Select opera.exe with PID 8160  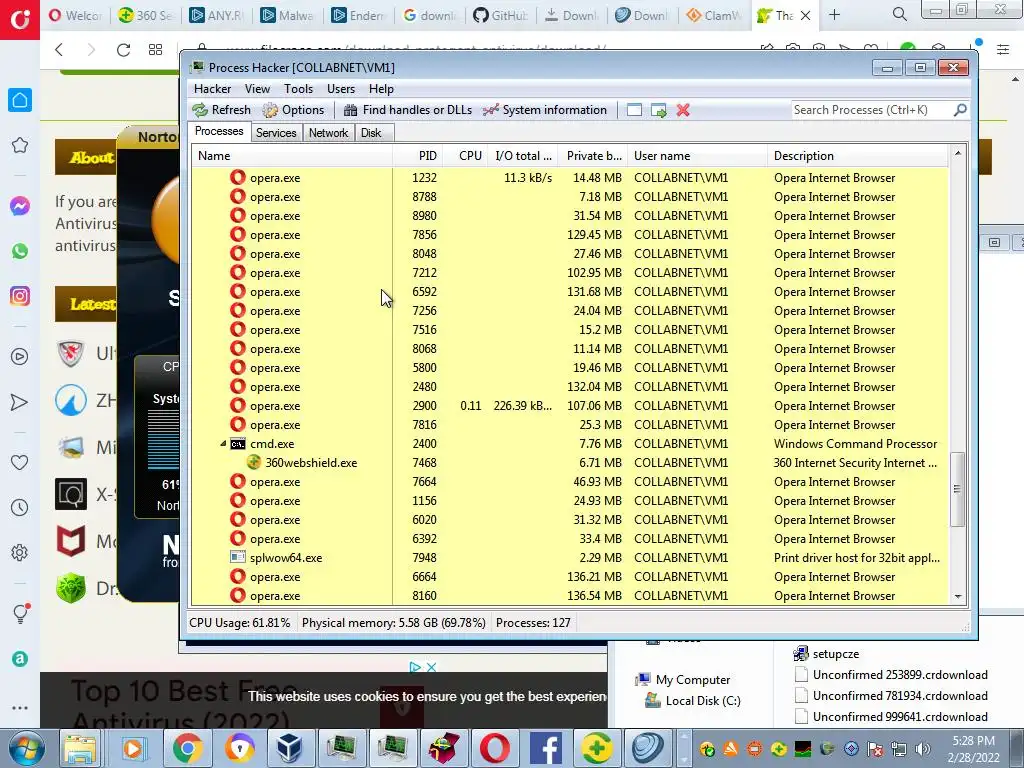click(x=569, y=596)
